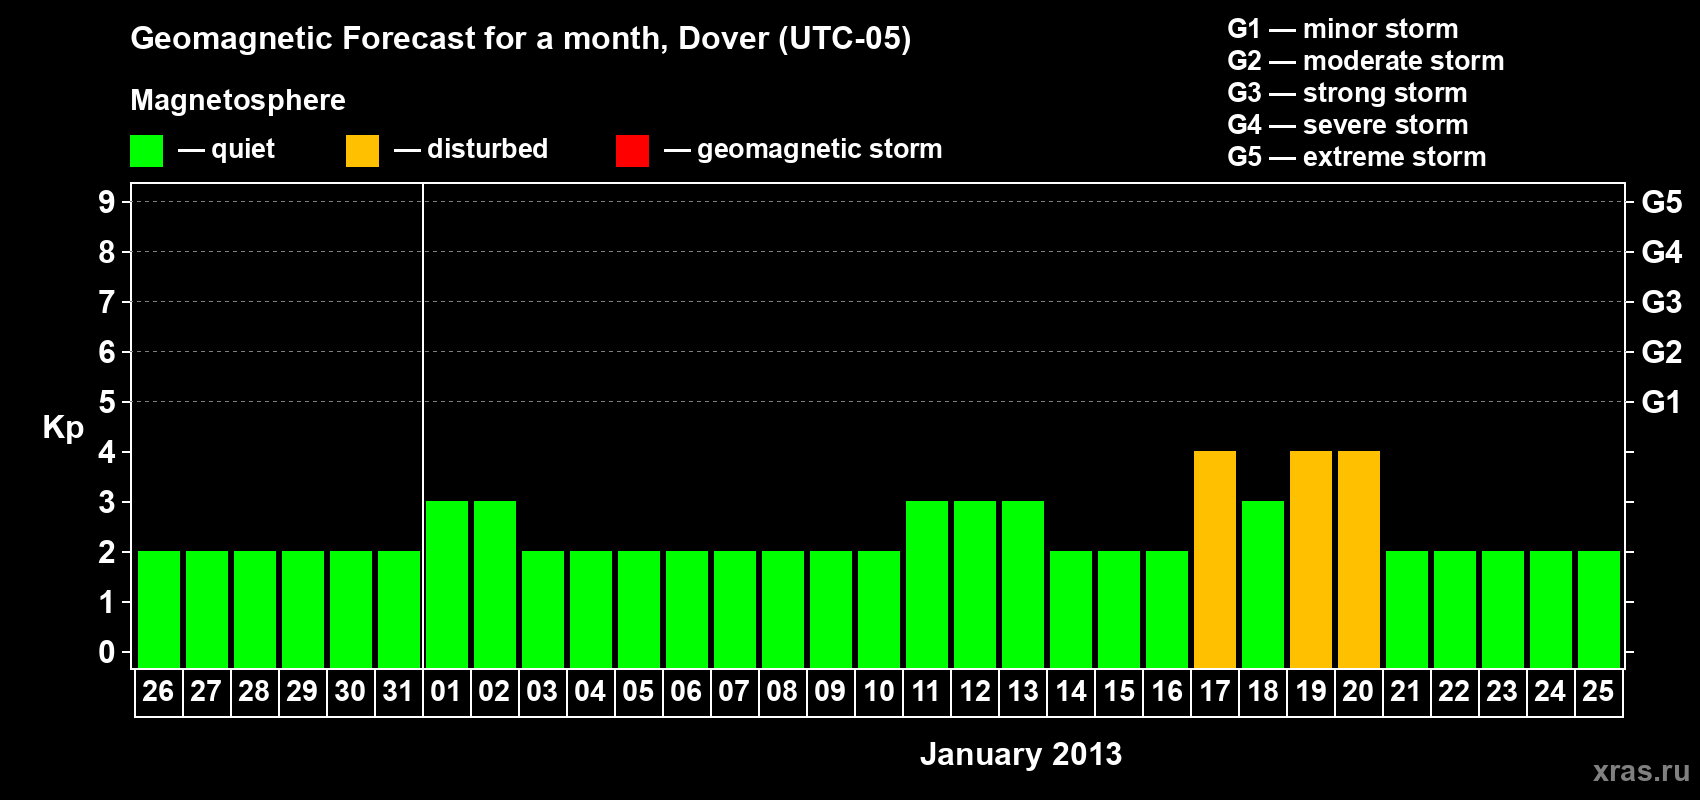
Task: Click date label 28 on the axis
Action: coord(254,691)
